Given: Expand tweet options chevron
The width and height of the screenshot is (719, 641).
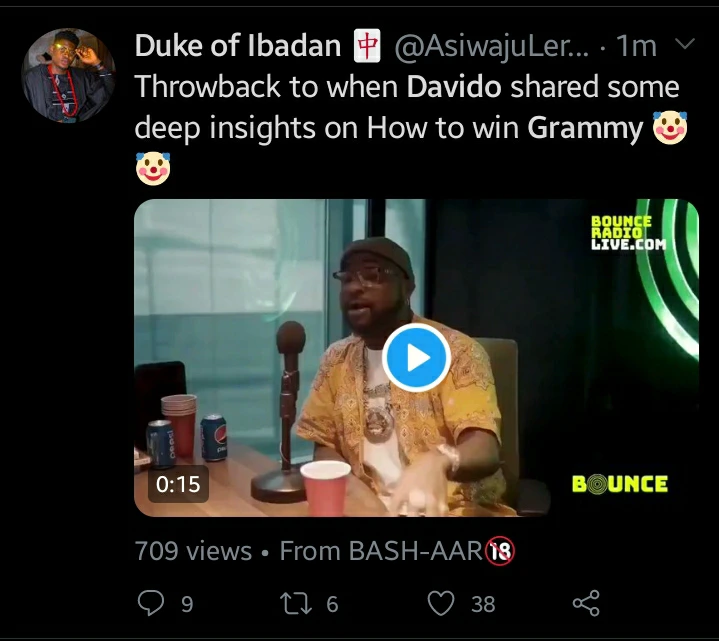Looking at the screenshot, I should tap(686, 44).
